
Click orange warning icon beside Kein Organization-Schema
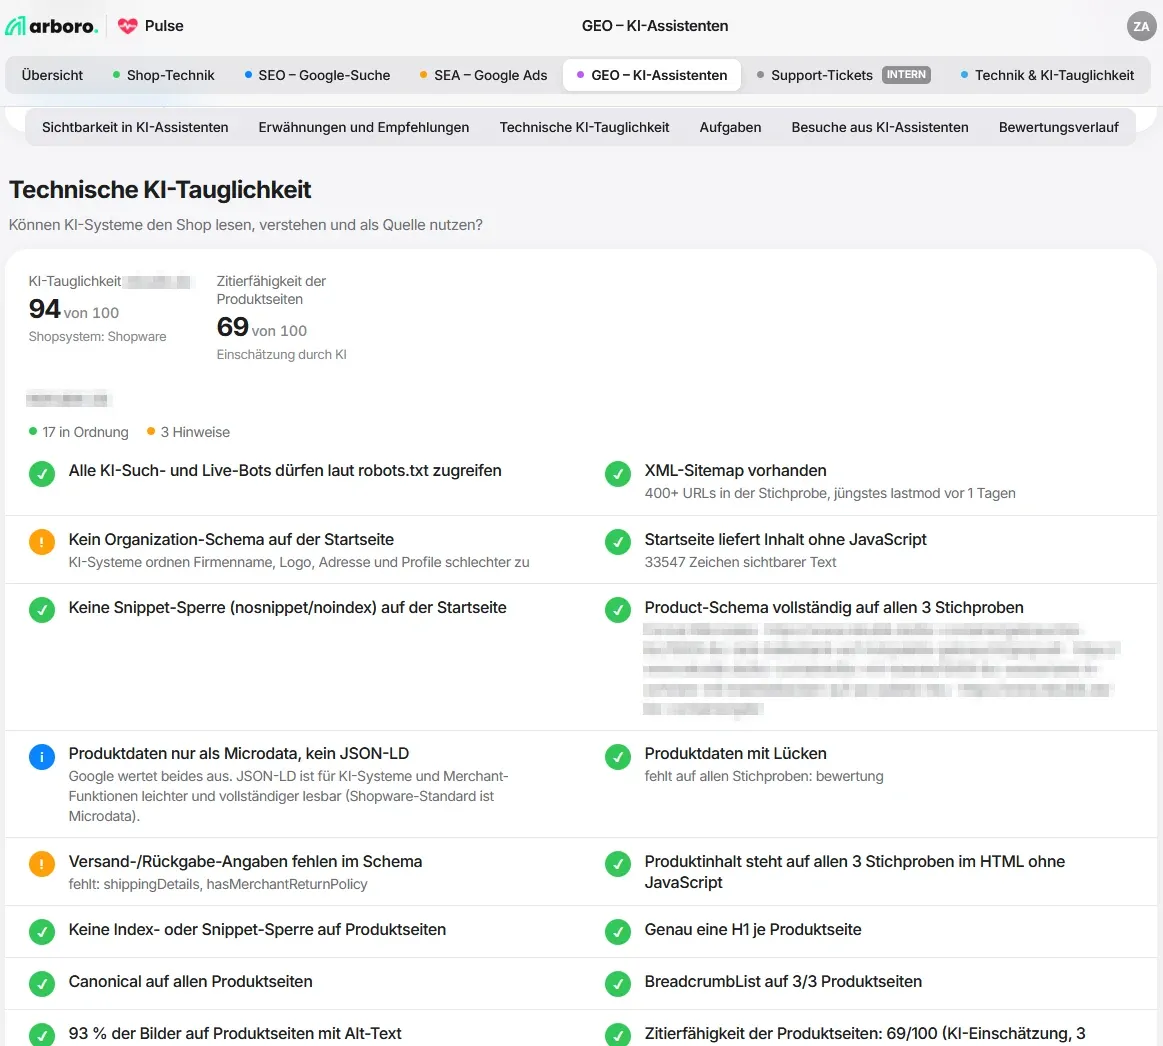(x=42, y=542)
